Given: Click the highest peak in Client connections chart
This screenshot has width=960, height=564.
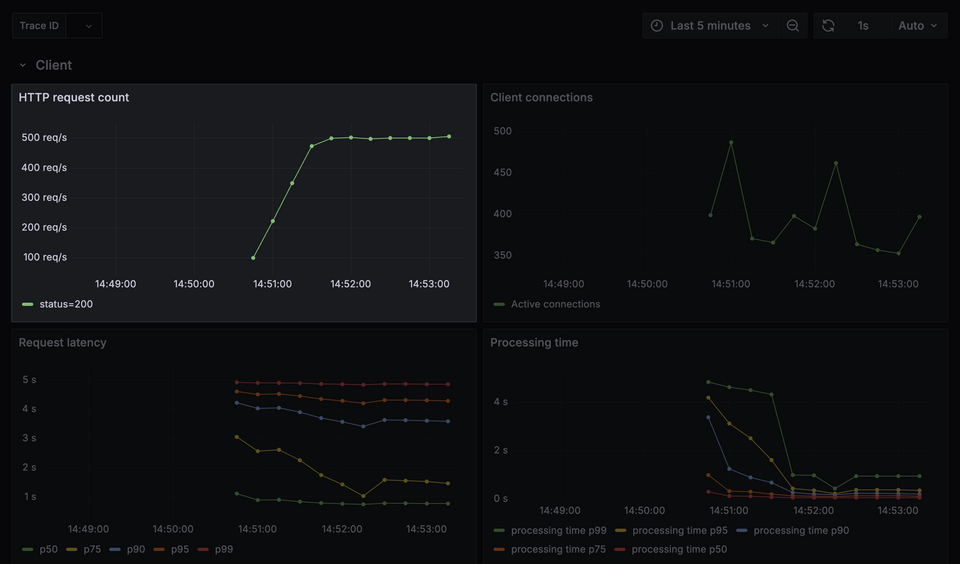Looking at the screenshot, I should 731,142.
